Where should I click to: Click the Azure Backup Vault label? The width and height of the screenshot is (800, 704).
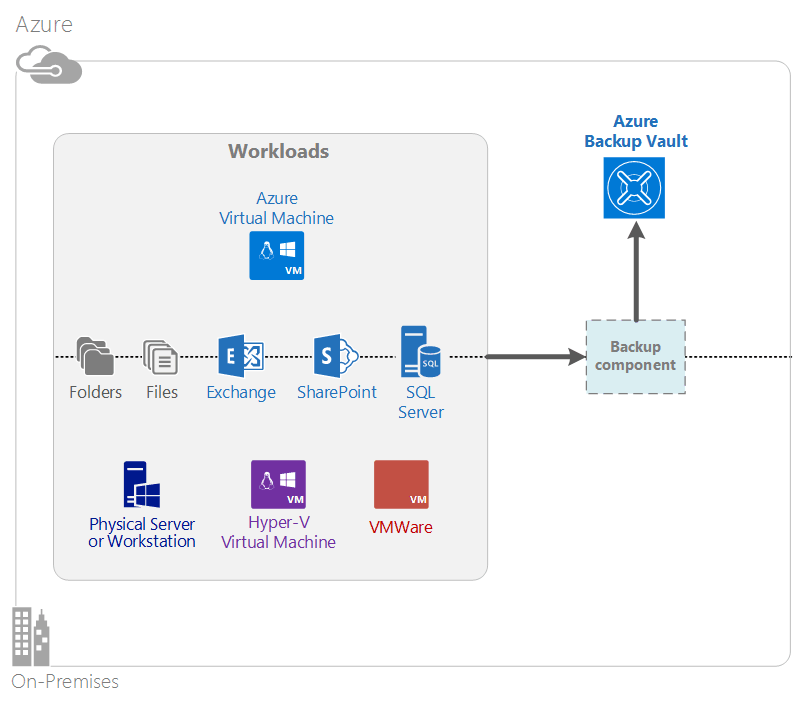(x=636, y=131)
